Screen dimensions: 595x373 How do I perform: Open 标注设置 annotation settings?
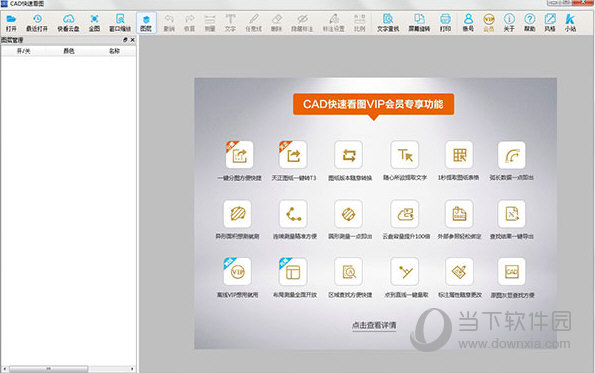pyautogui.click(x=334, y=23)
